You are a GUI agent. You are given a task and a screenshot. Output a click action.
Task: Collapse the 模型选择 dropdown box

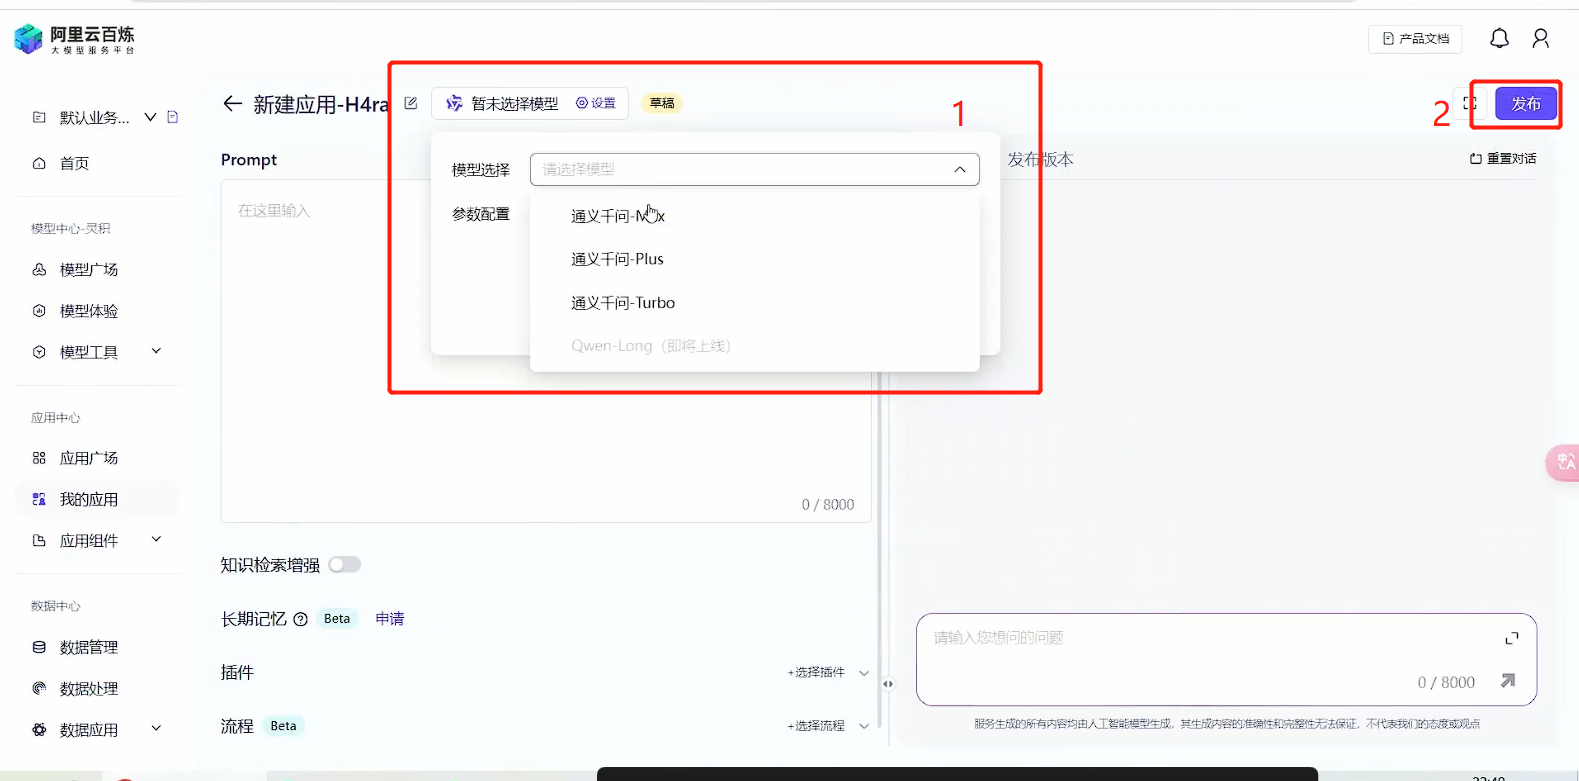[755, 169]
